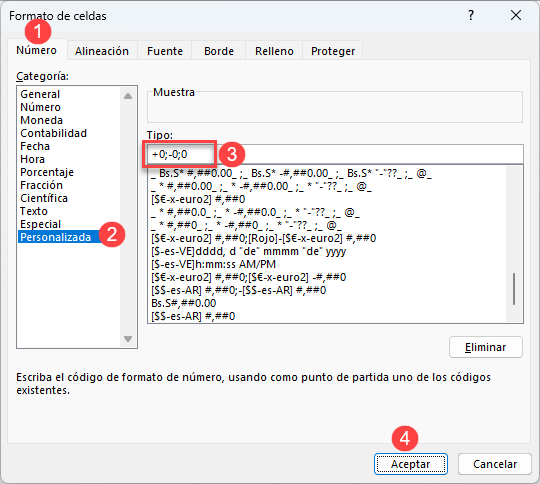
Task: Click the Eliminar button
Action: tap(486, 347)
